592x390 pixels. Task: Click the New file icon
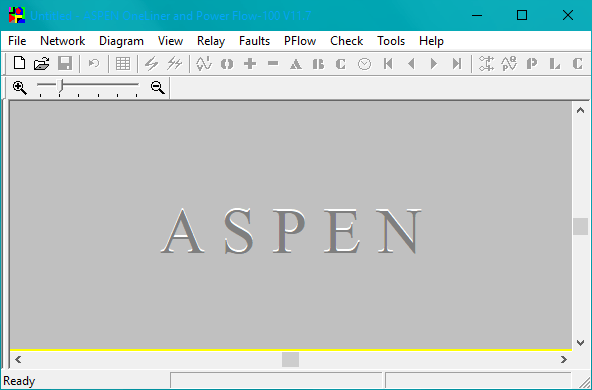19,63
